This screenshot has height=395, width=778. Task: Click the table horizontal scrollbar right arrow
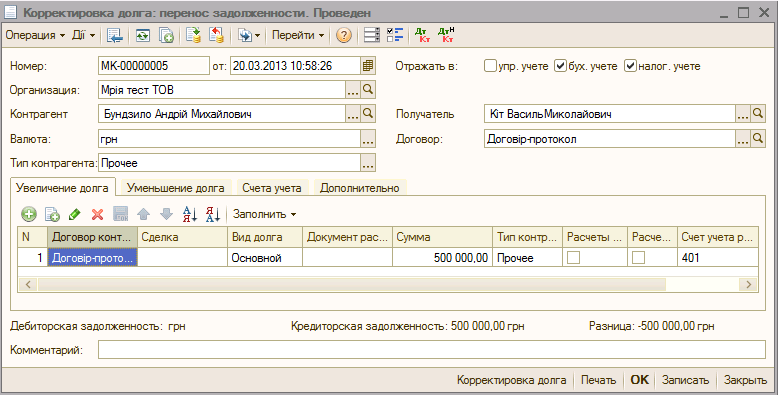[x=748, y=284]
